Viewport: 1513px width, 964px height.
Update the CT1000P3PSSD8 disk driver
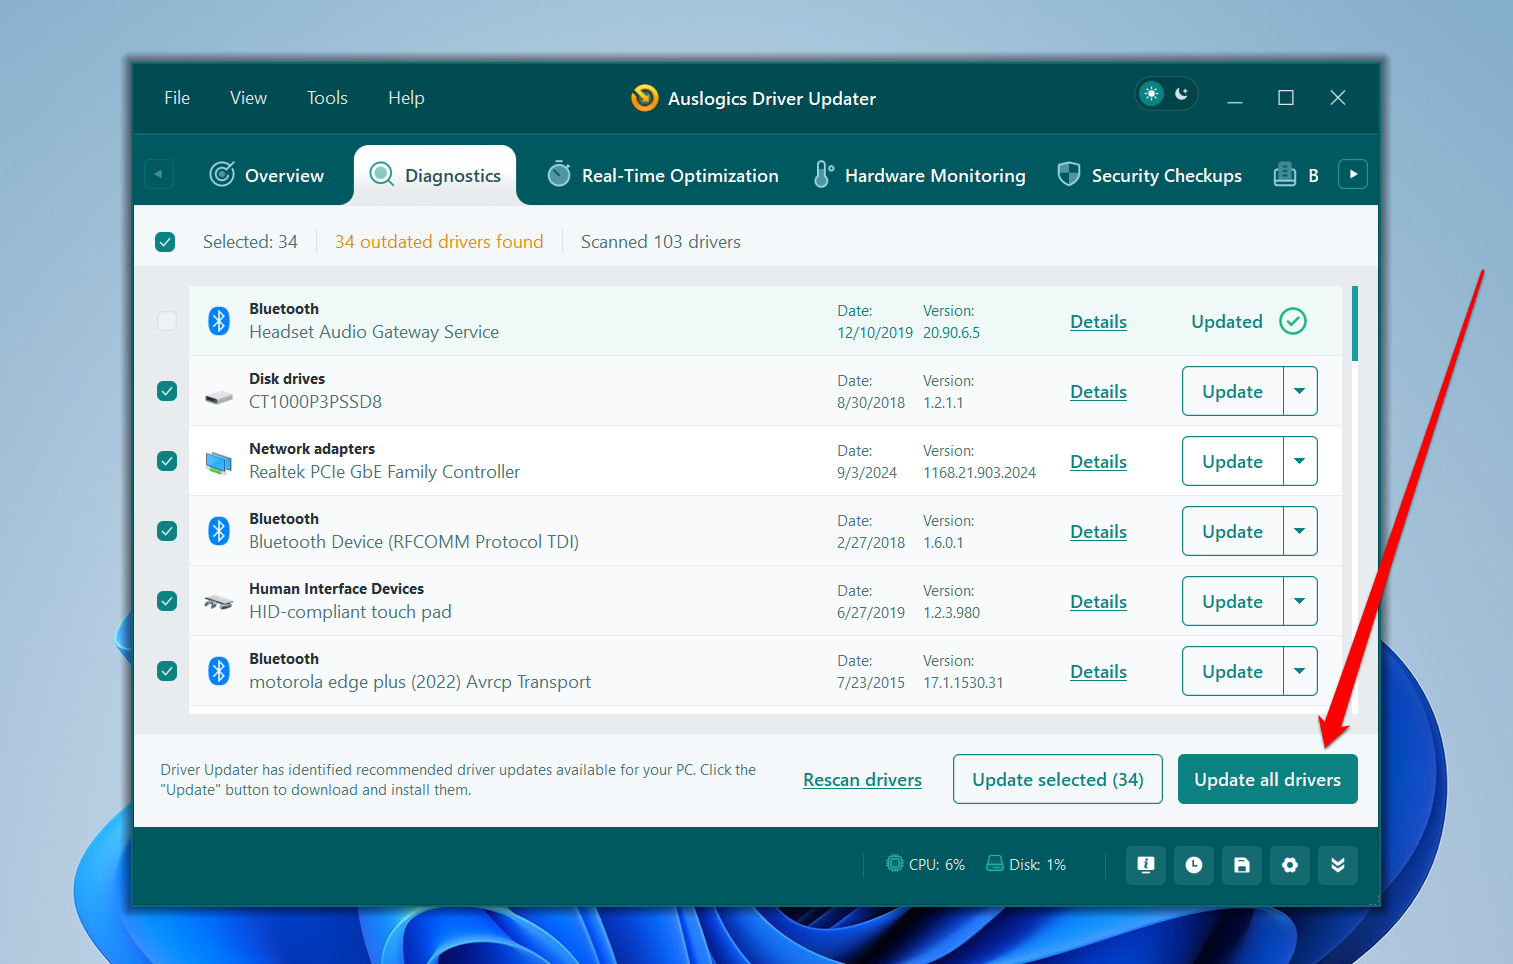1232,391
